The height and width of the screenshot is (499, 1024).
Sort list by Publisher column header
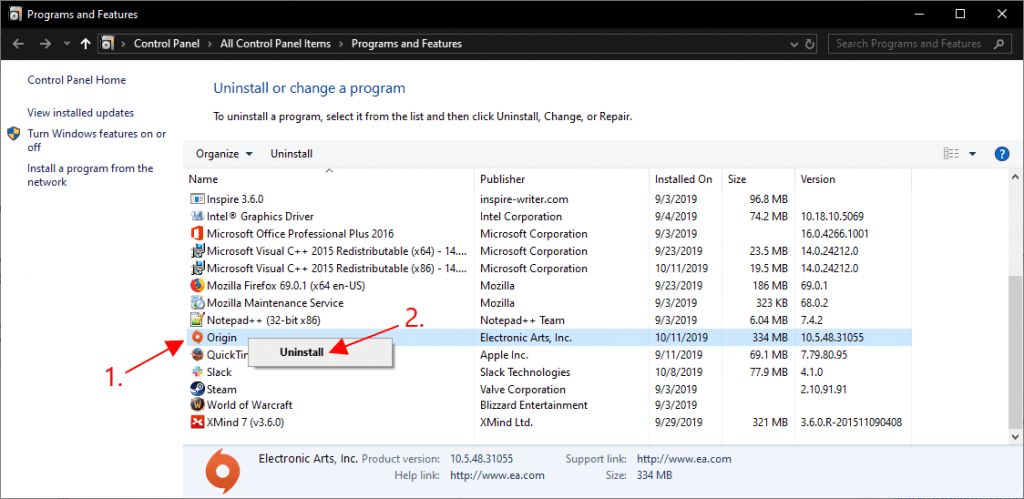[502, 179]
